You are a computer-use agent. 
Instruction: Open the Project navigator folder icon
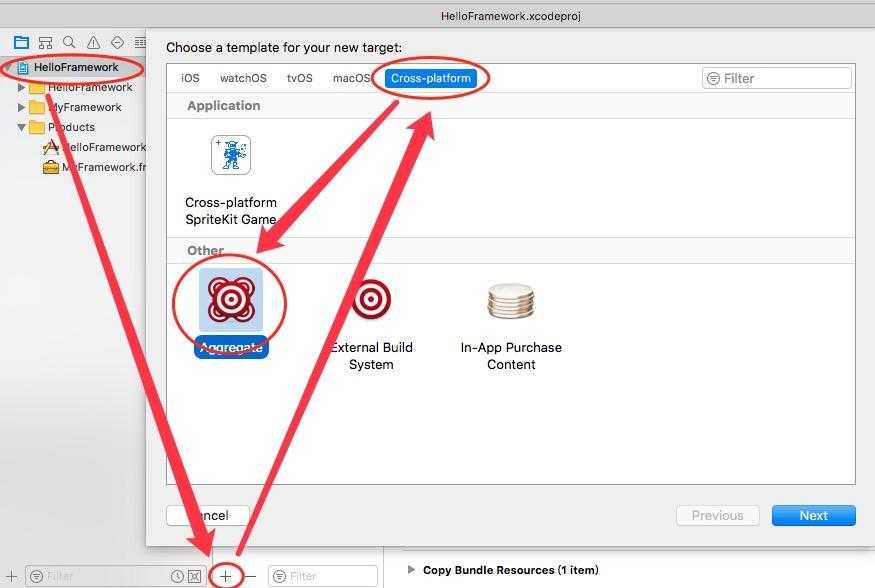pos(21,42)
